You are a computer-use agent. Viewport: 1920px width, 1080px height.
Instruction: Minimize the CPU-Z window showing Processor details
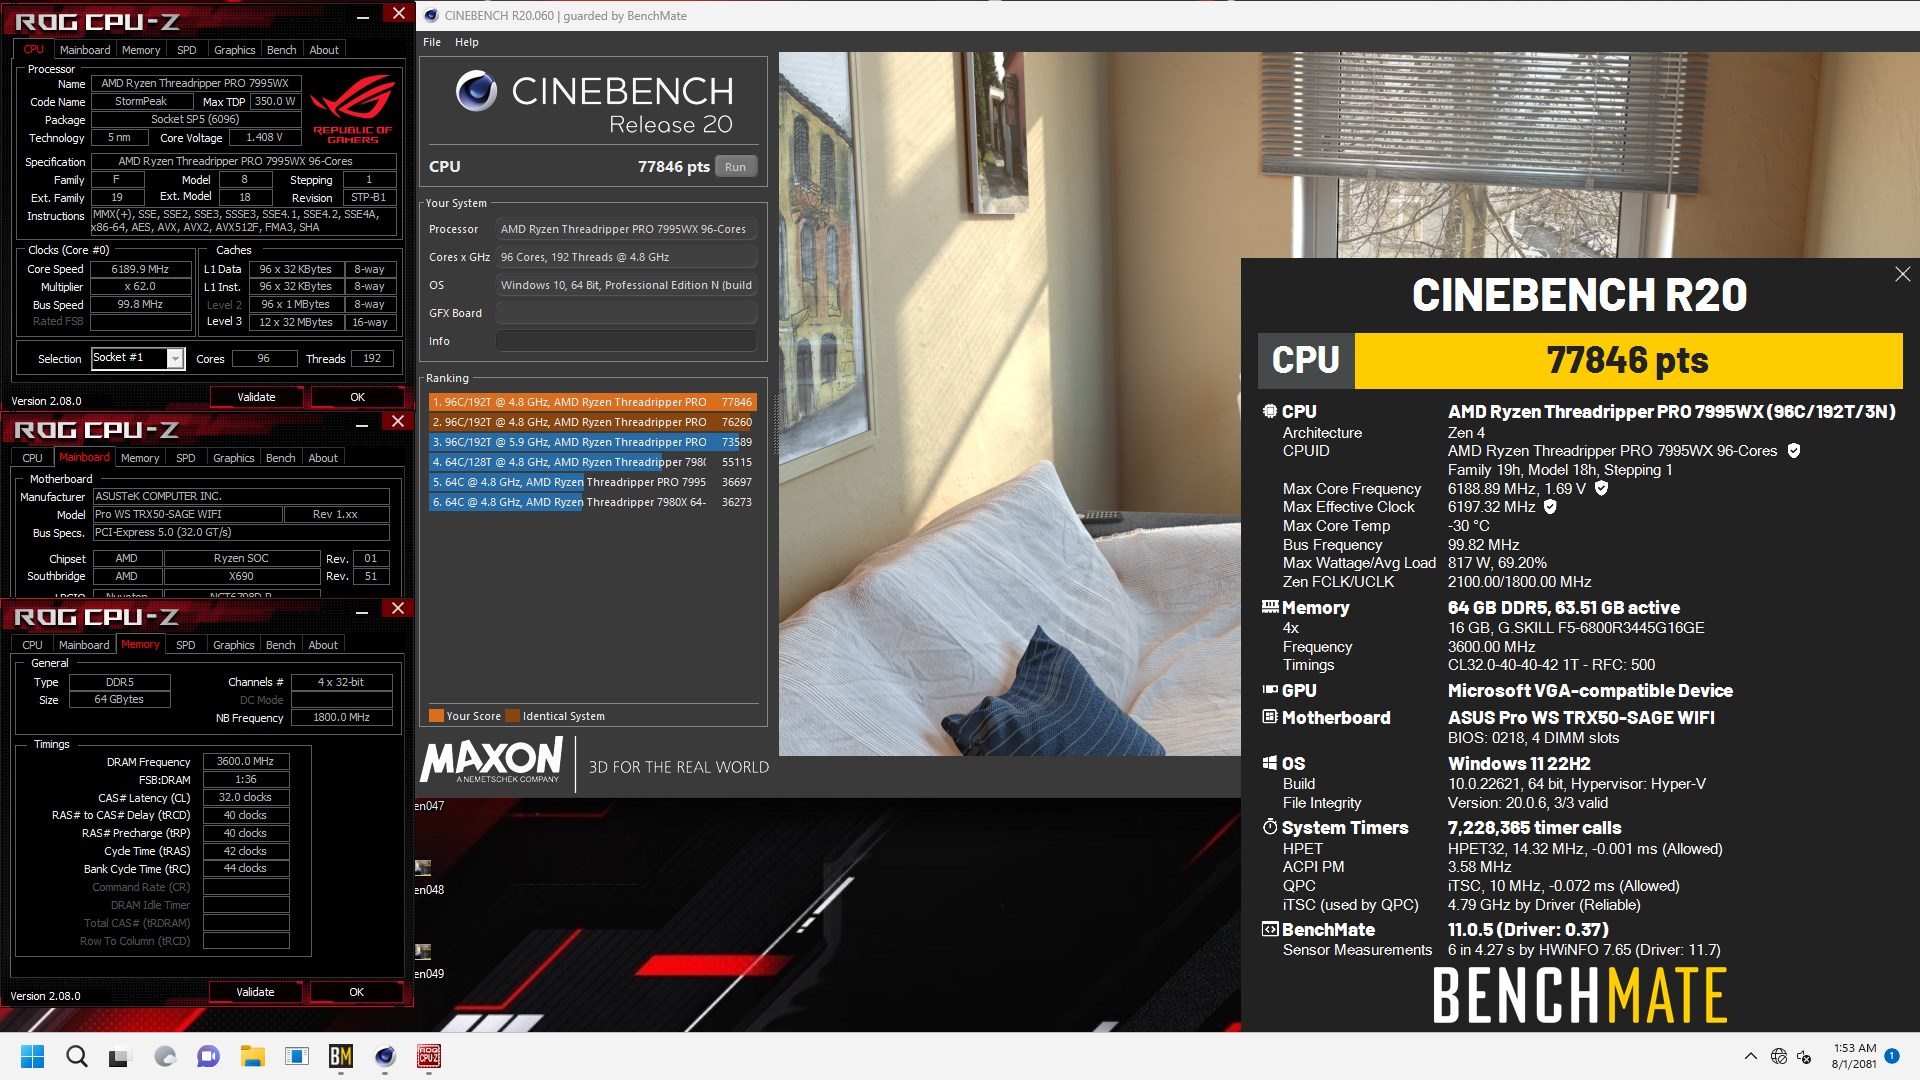(362, 17)
